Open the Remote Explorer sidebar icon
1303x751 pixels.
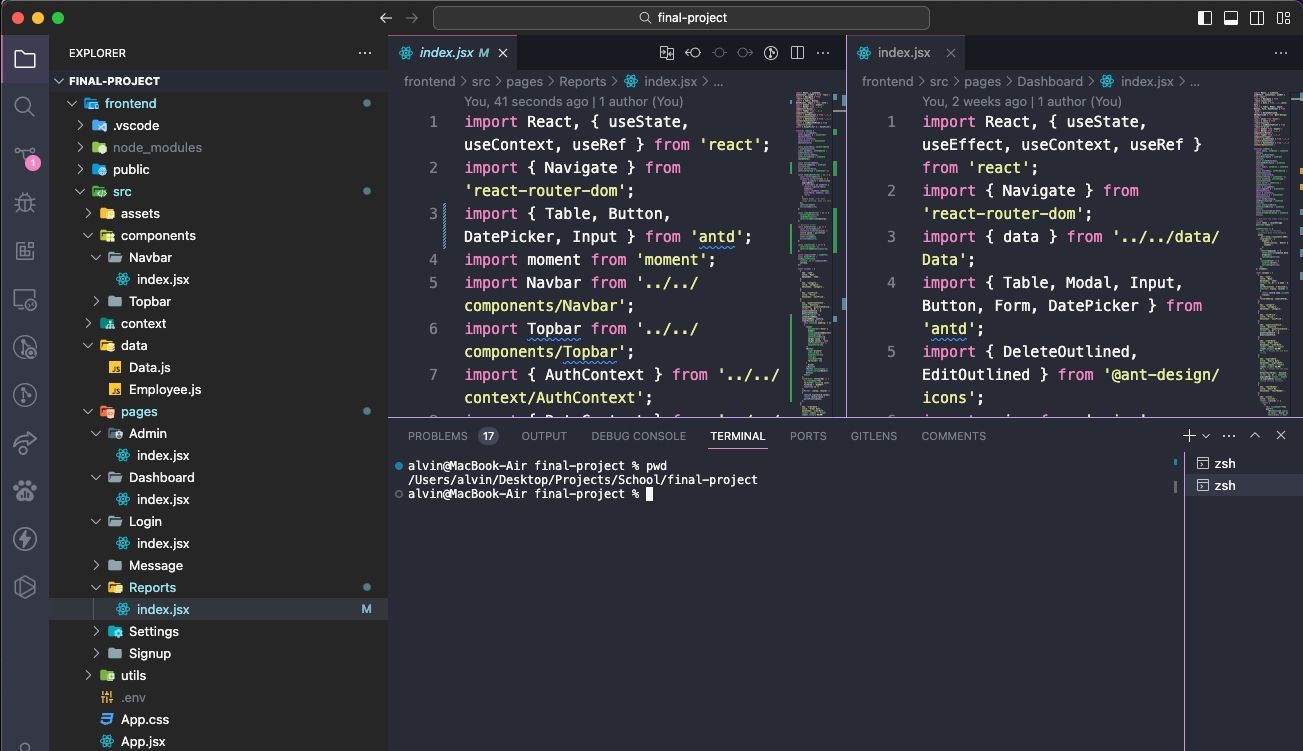click(x=26, y=298)
